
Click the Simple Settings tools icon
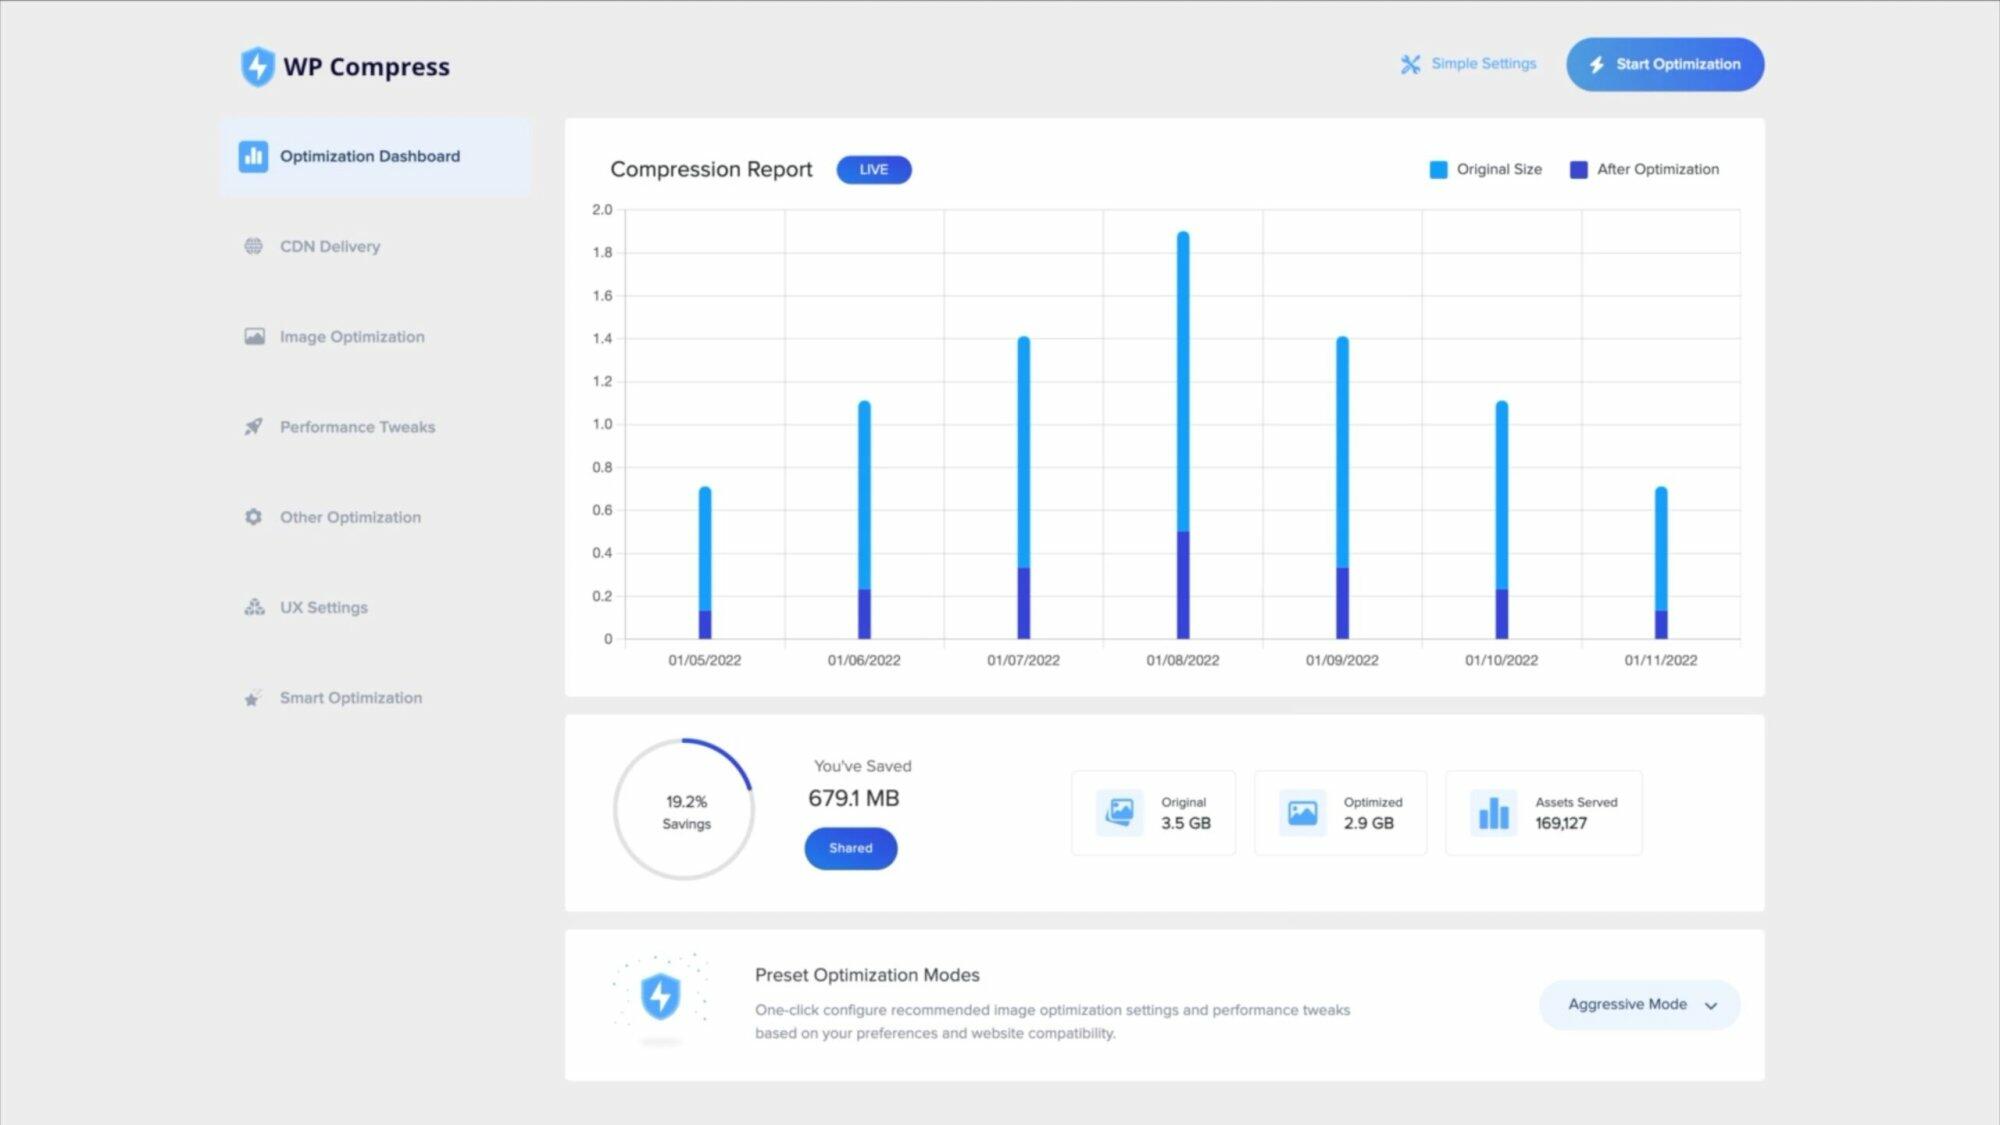[1410, 64]
